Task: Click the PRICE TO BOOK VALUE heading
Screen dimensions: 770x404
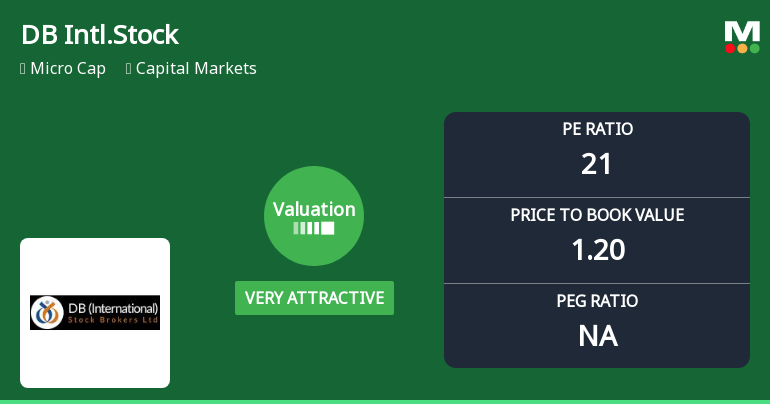Action: [597, 215]
